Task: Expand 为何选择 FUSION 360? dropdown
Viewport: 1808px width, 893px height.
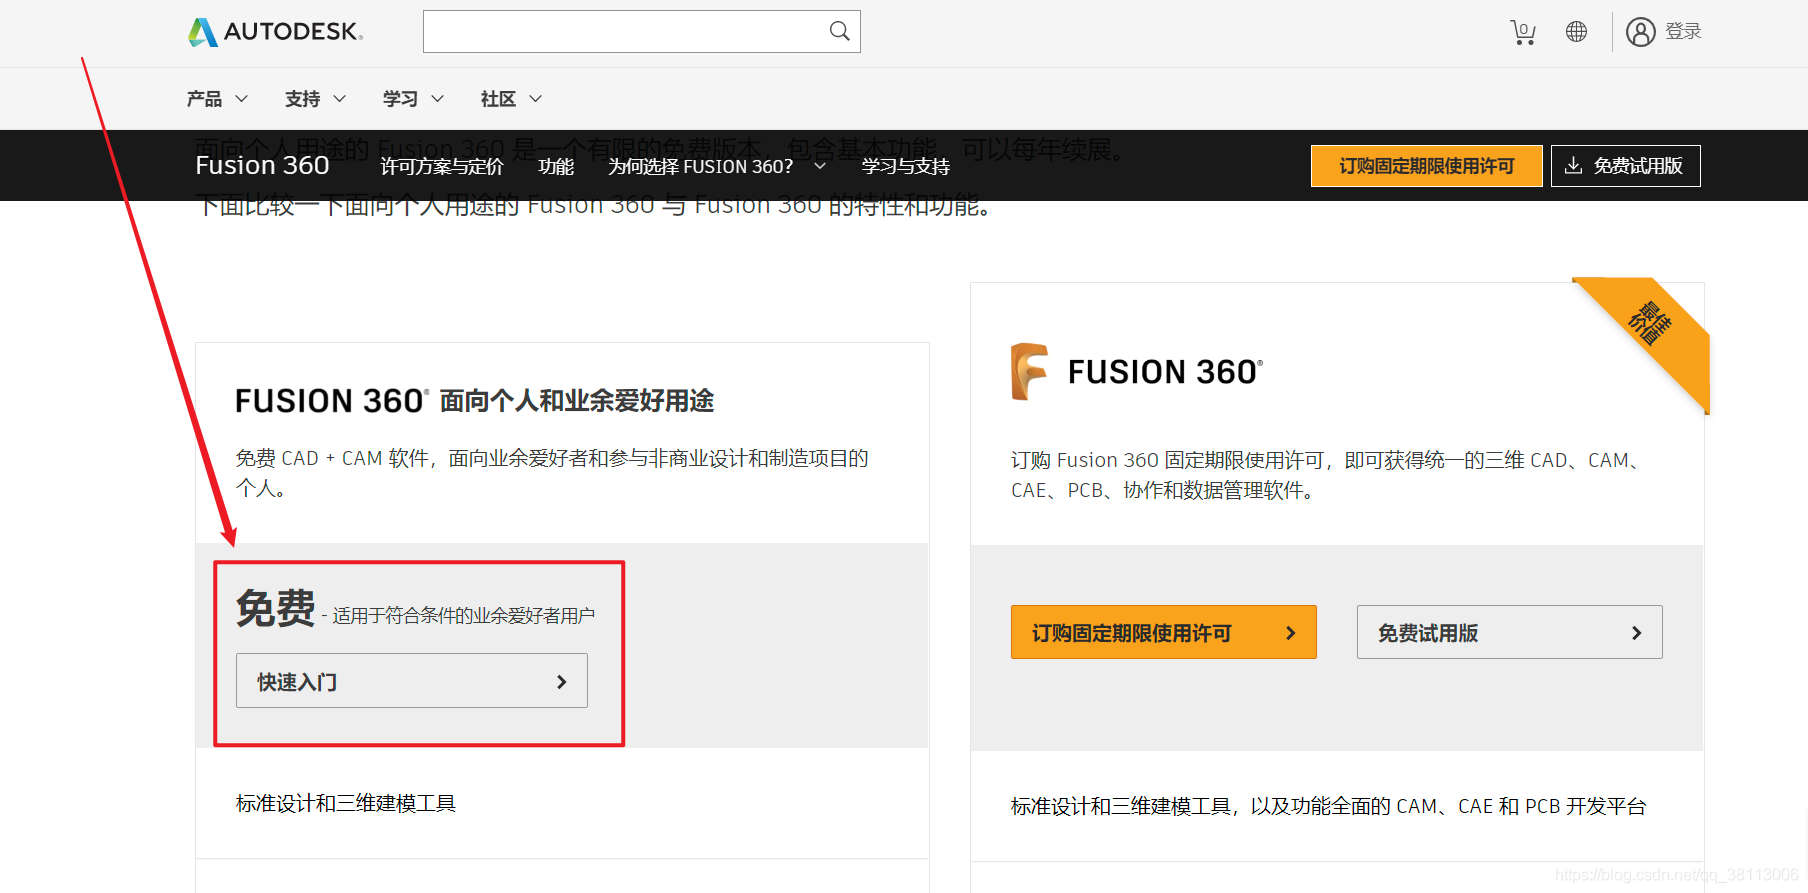Action: pos(717,166)
